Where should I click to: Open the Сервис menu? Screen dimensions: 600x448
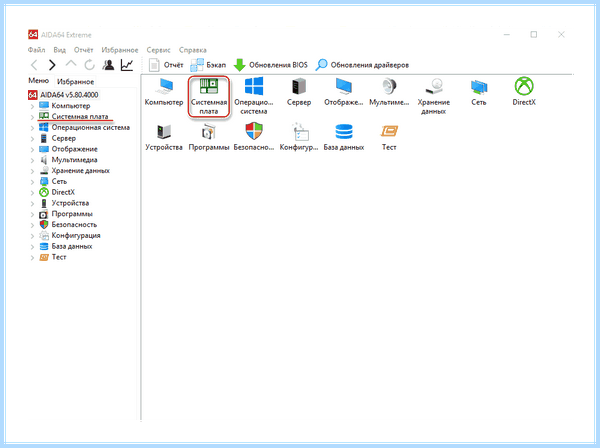click(x=158, y=50)
